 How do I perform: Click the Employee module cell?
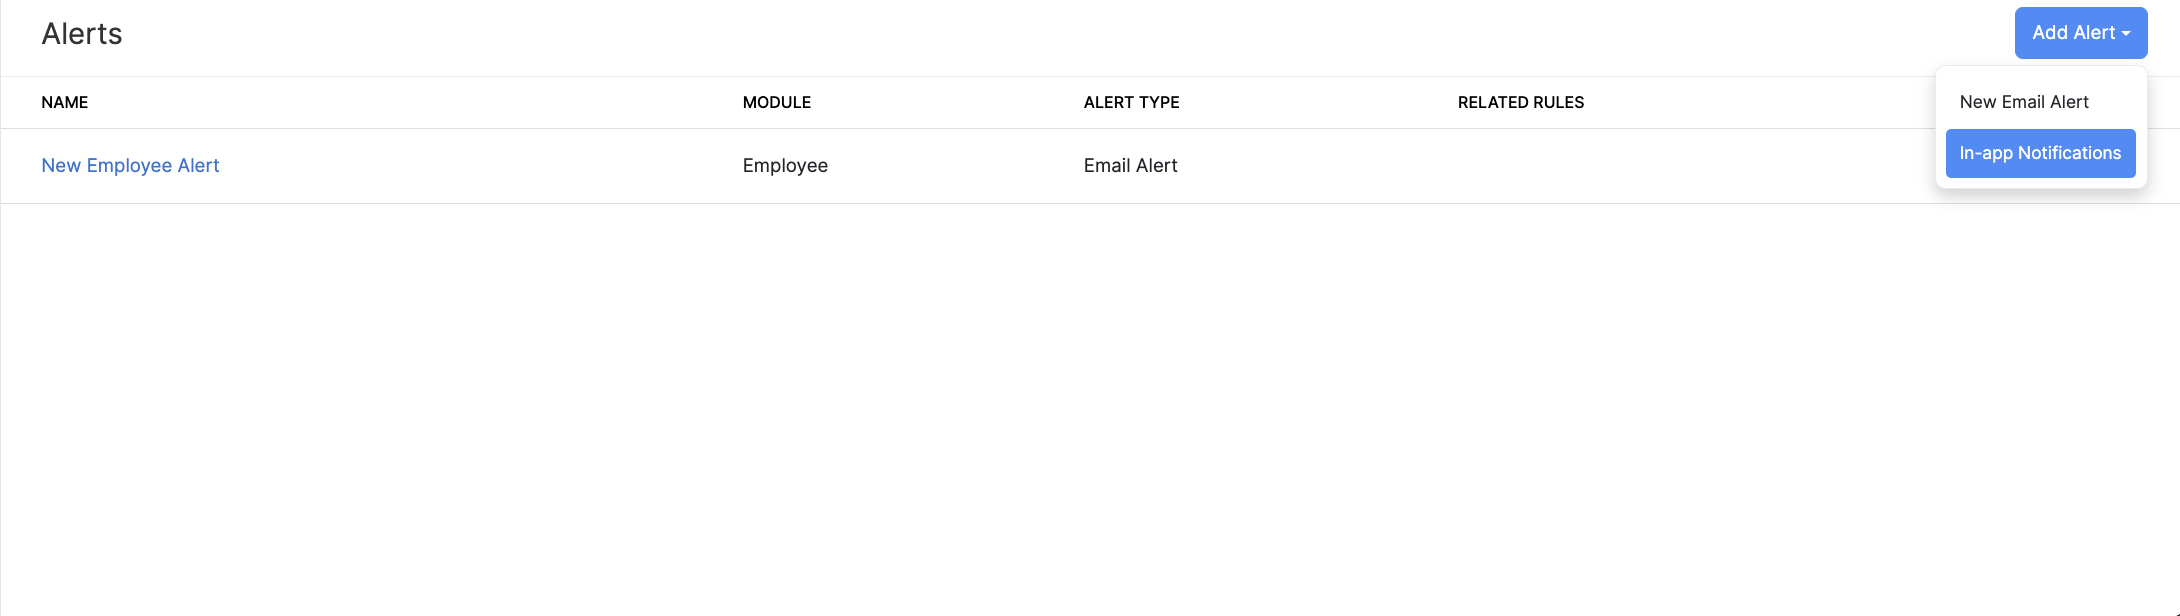[785, 166]
